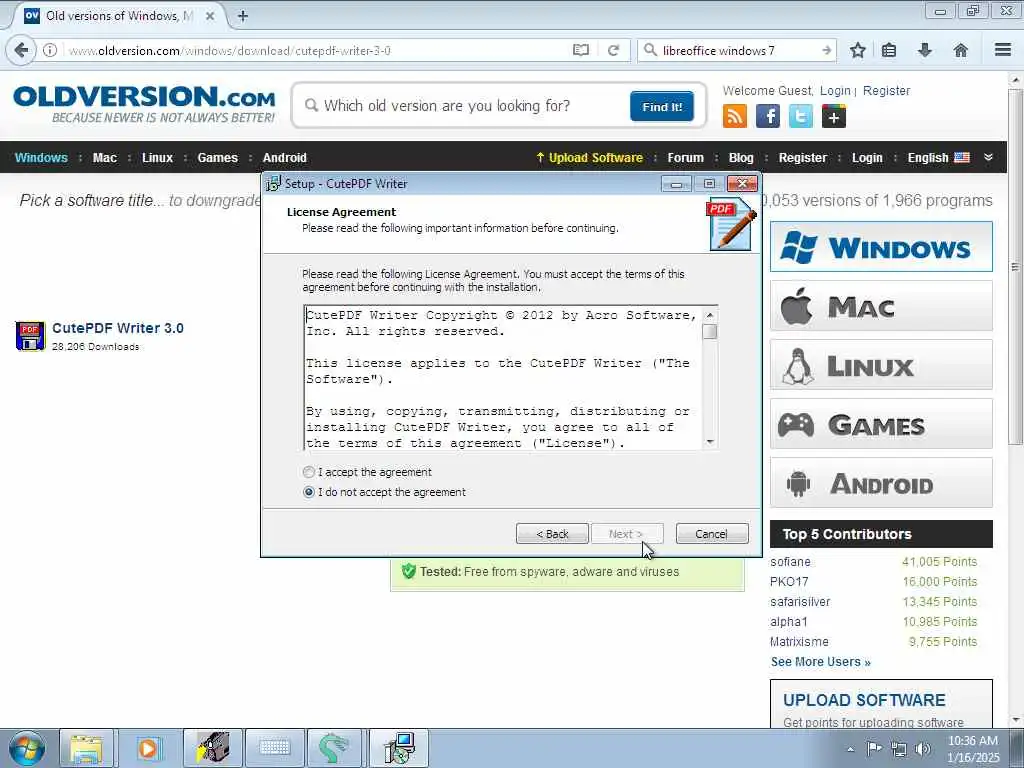Image resolution: width=1024 pixels, height=768 pixels.
Task: Select I accept the agreement
Action: coord(367,472)
